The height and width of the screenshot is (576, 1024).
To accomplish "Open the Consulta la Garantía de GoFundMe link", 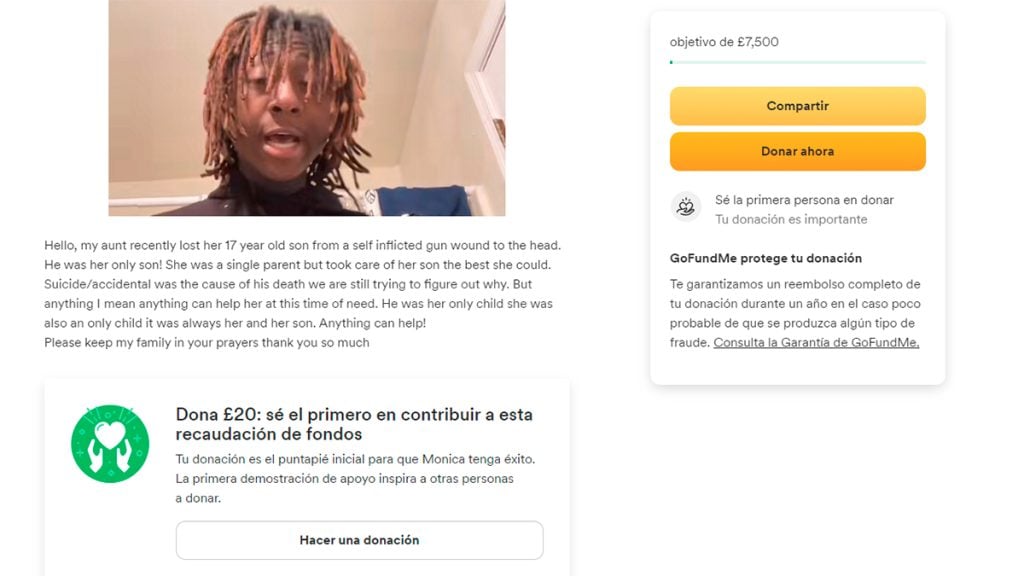I will (x=816, y=342).
